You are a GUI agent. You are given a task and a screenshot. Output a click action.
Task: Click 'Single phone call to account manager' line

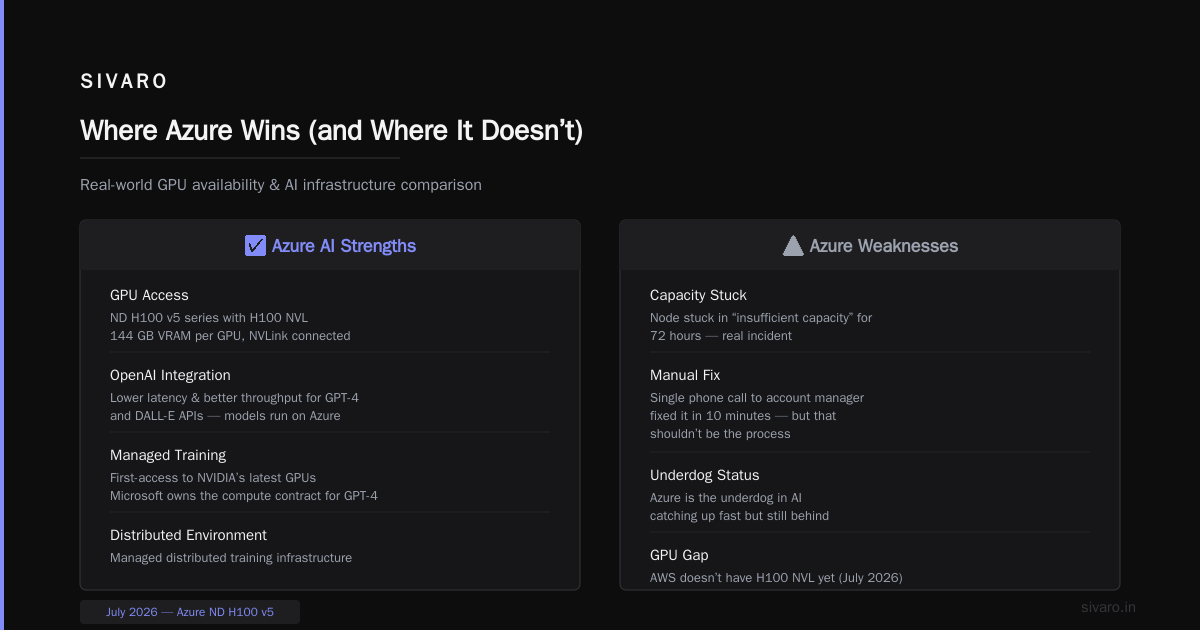(757, 398)
